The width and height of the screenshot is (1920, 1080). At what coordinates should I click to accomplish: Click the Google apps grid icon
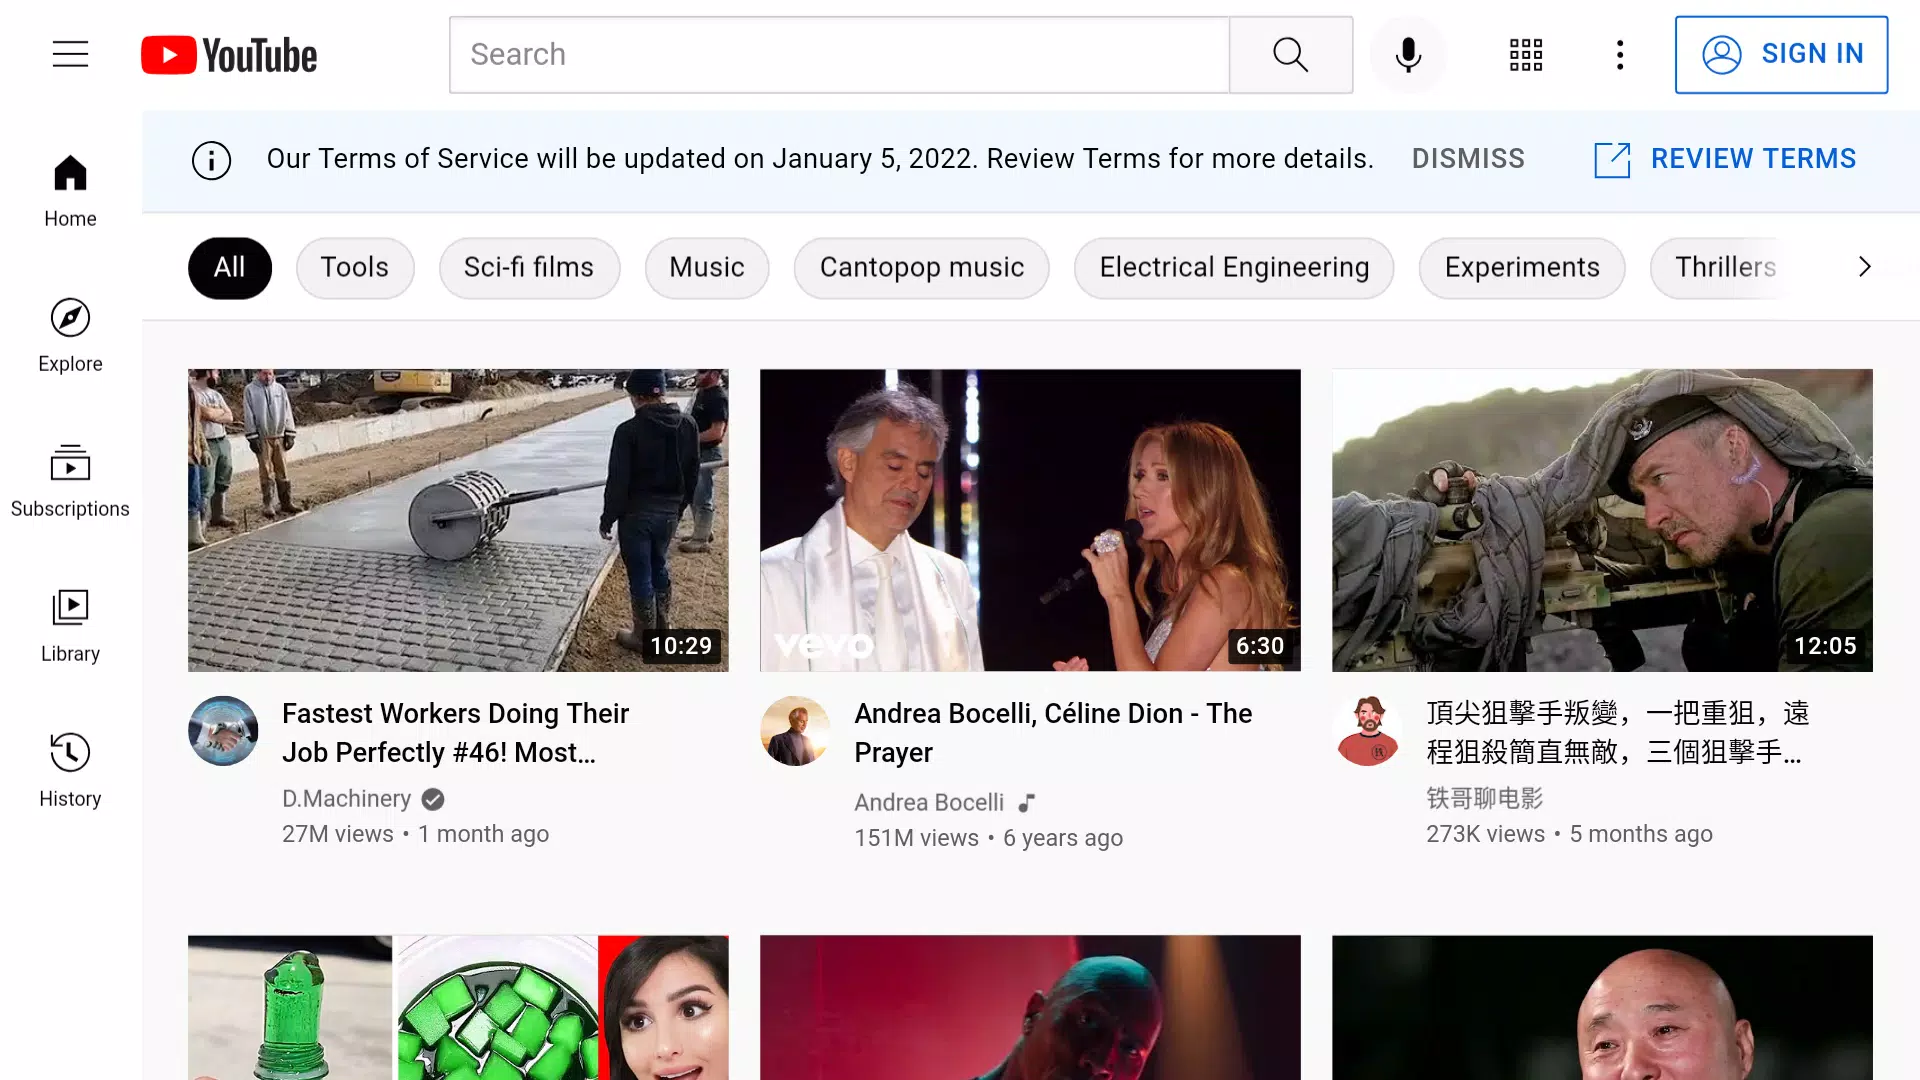tap(1528, 54)
